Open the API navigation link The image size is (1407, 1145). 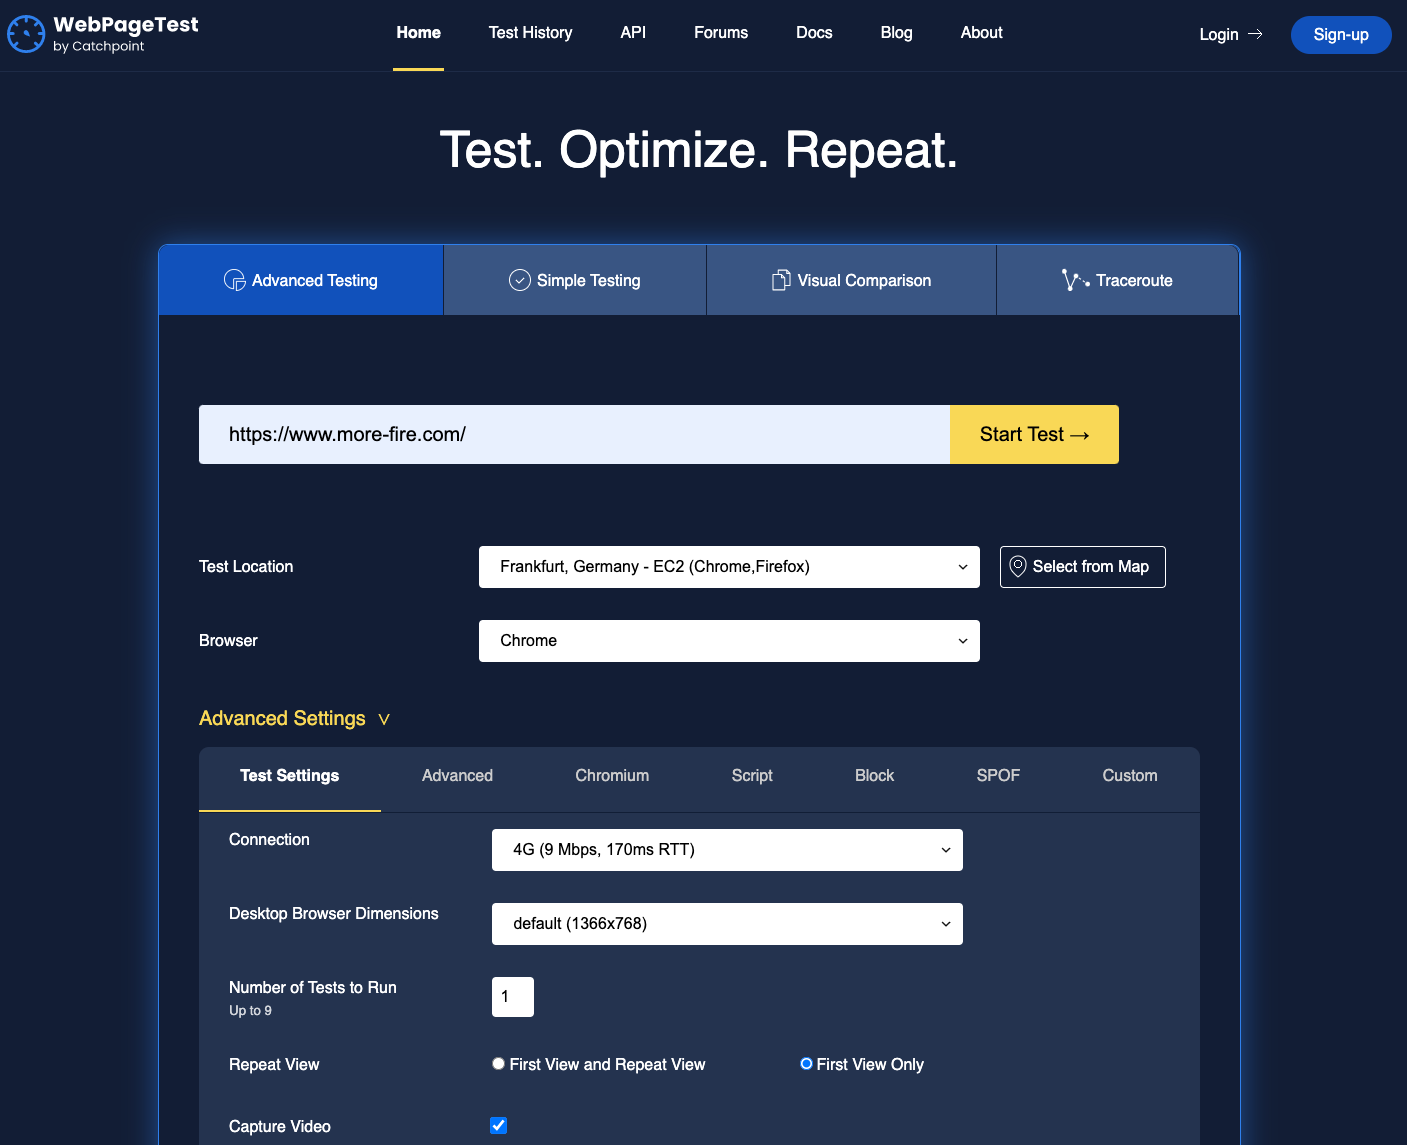click(633, 33)
